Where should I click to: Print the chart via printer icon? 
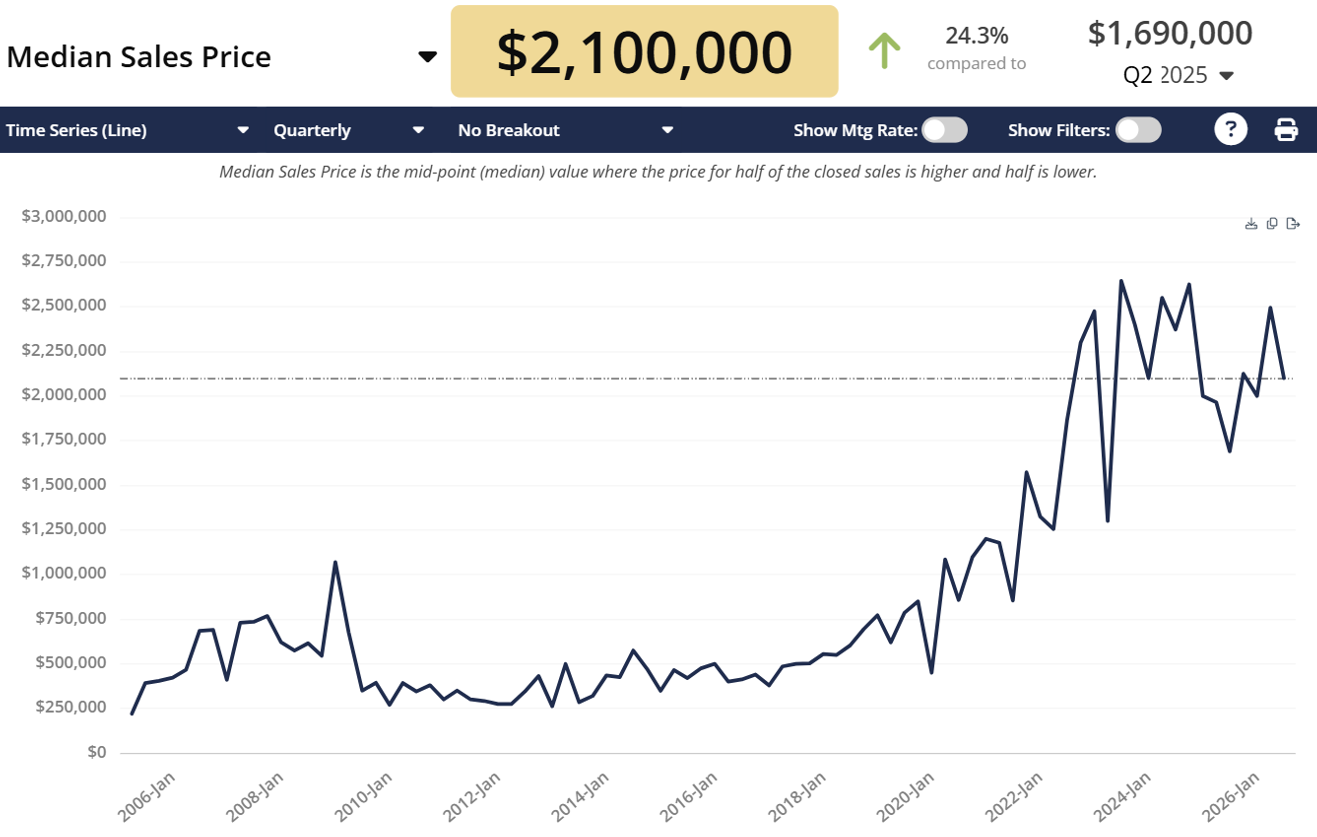(1286, 130)
